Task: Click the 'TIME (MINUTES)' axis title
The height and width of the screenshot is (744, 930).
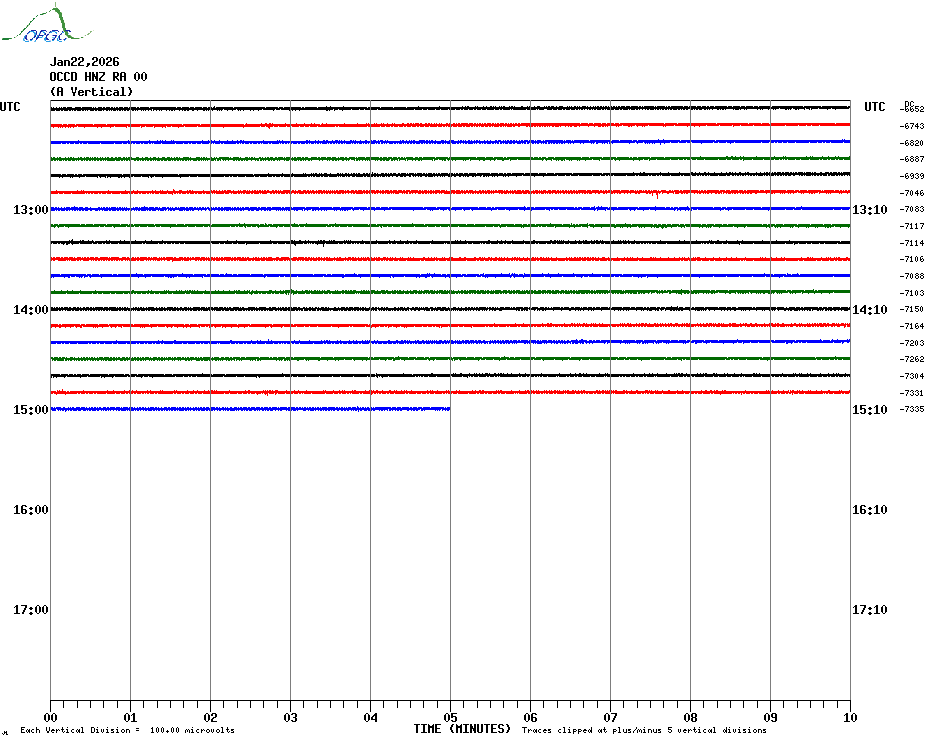Action: [462, 729]
